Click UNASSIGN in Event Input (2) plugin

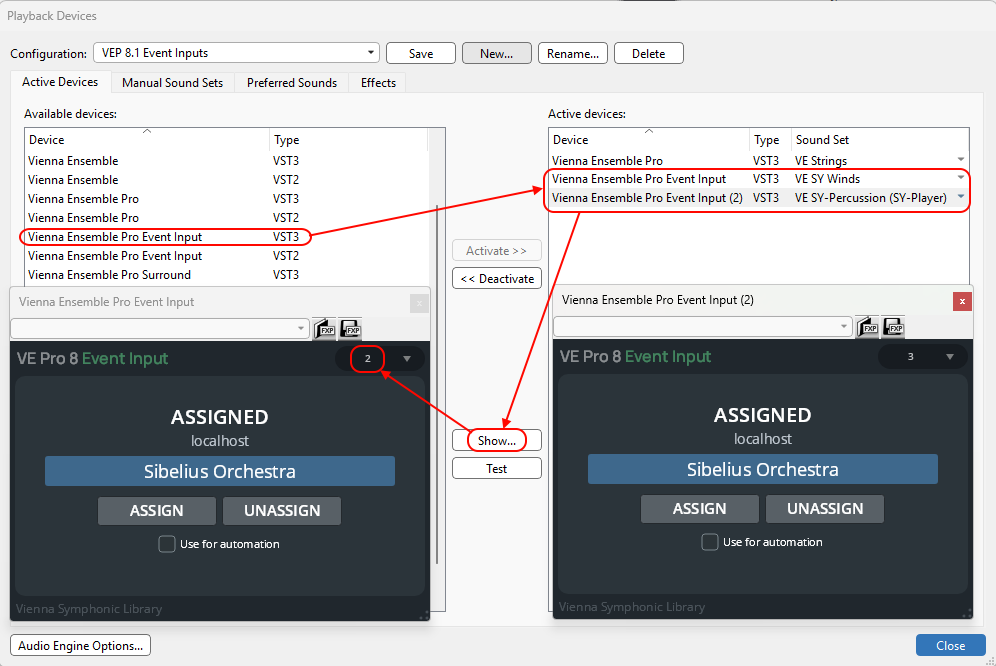click(824, 509)
